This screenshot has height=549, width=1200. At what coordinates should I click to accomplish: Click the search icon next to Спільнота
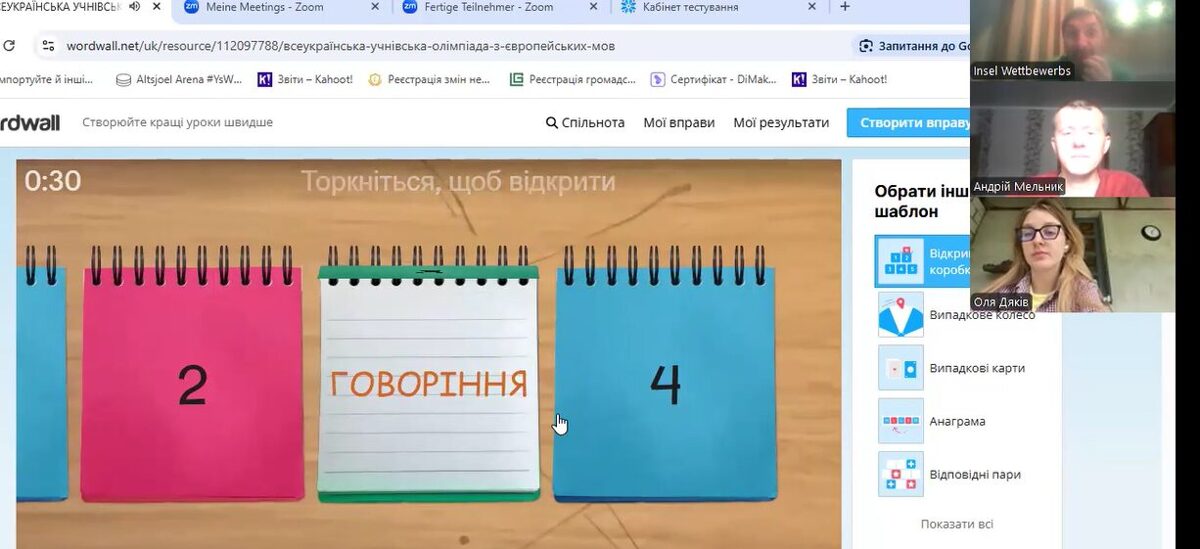[552, 123]
